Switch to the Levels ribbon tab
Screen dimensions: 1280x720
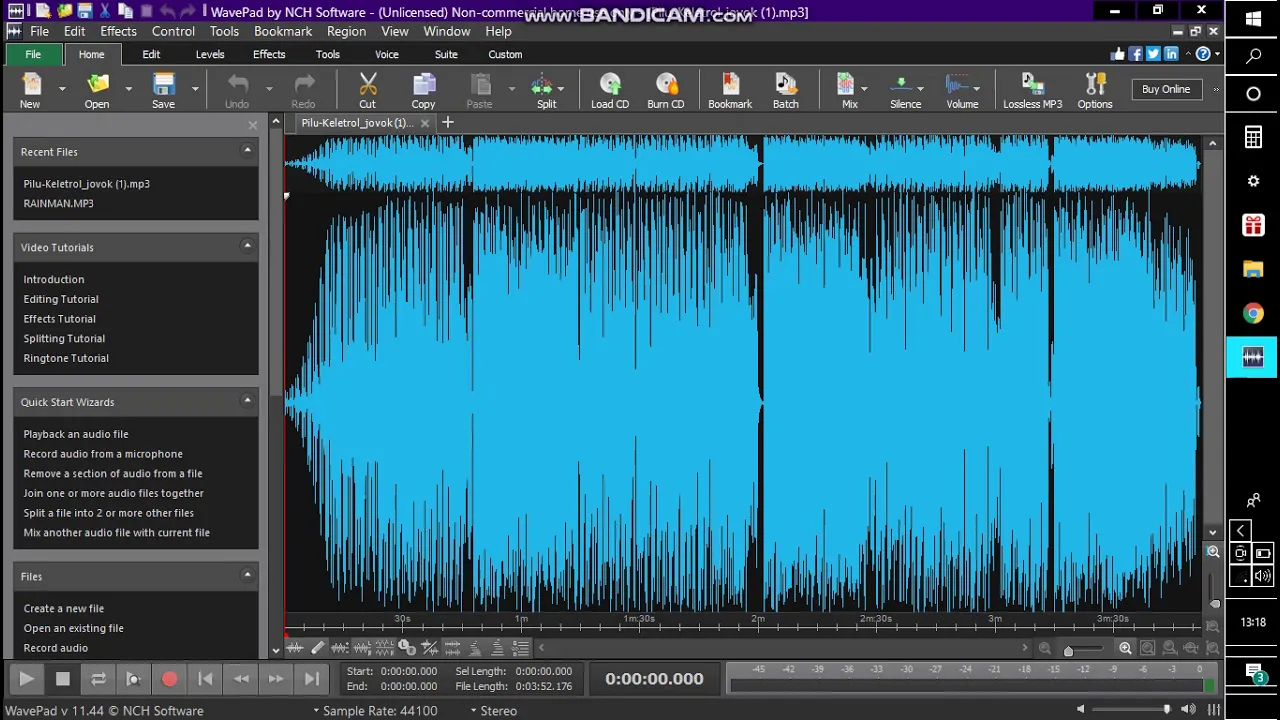click(210, 54)
